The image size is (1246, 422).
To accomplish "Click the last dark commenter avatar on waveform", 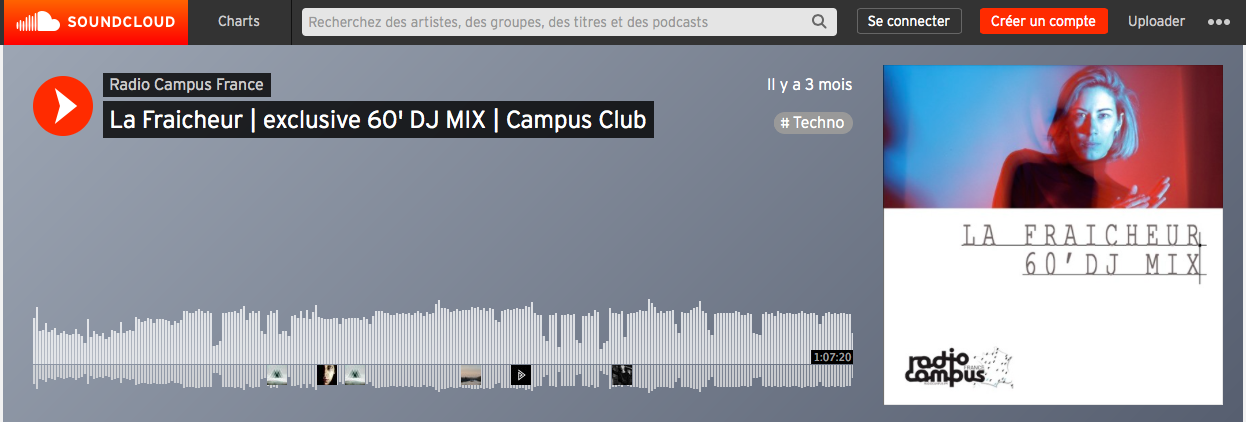I will (x=622, y=375).
